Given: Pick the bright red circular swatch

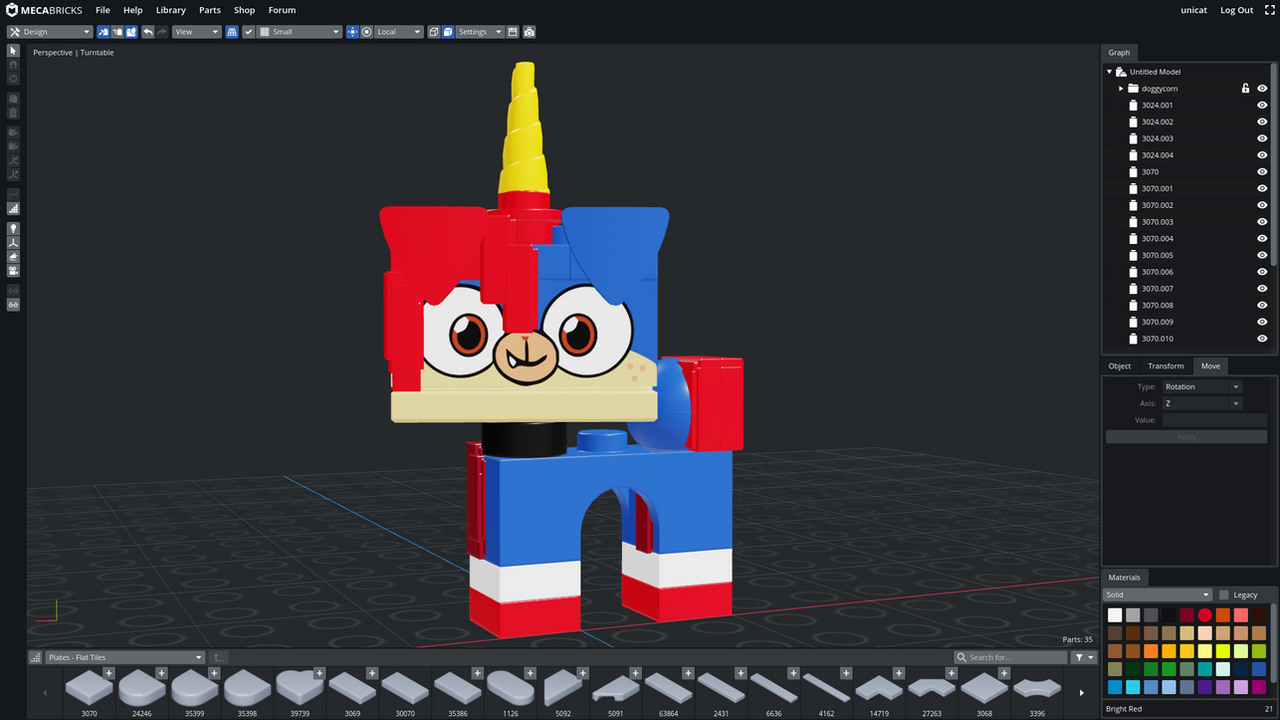Looking at the screenshot, I should (1205, 615).
